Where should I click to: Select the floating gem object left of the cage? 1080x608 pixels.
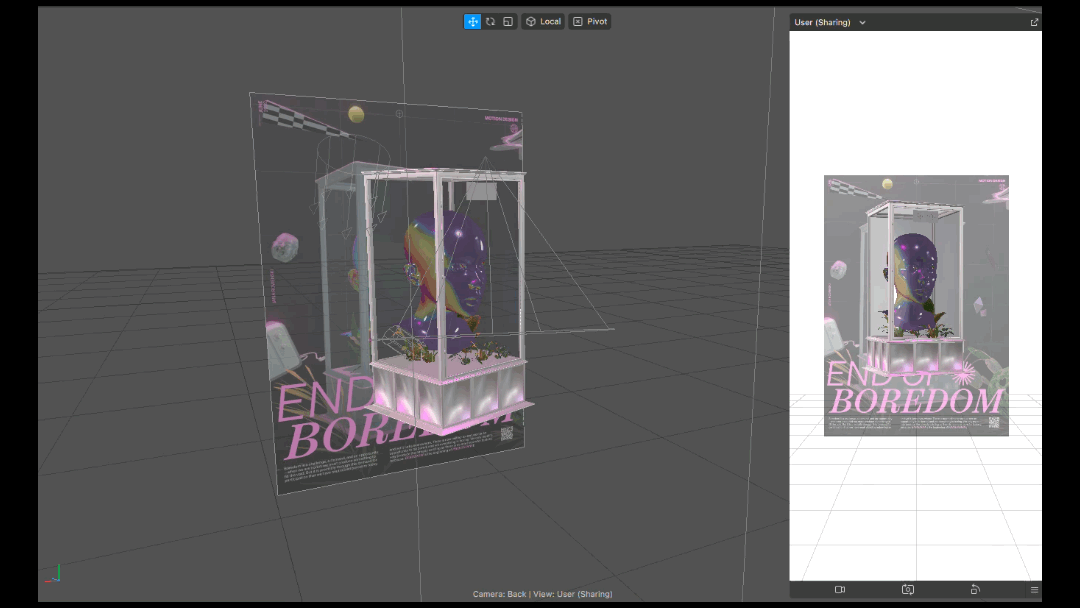pos(285,246)
